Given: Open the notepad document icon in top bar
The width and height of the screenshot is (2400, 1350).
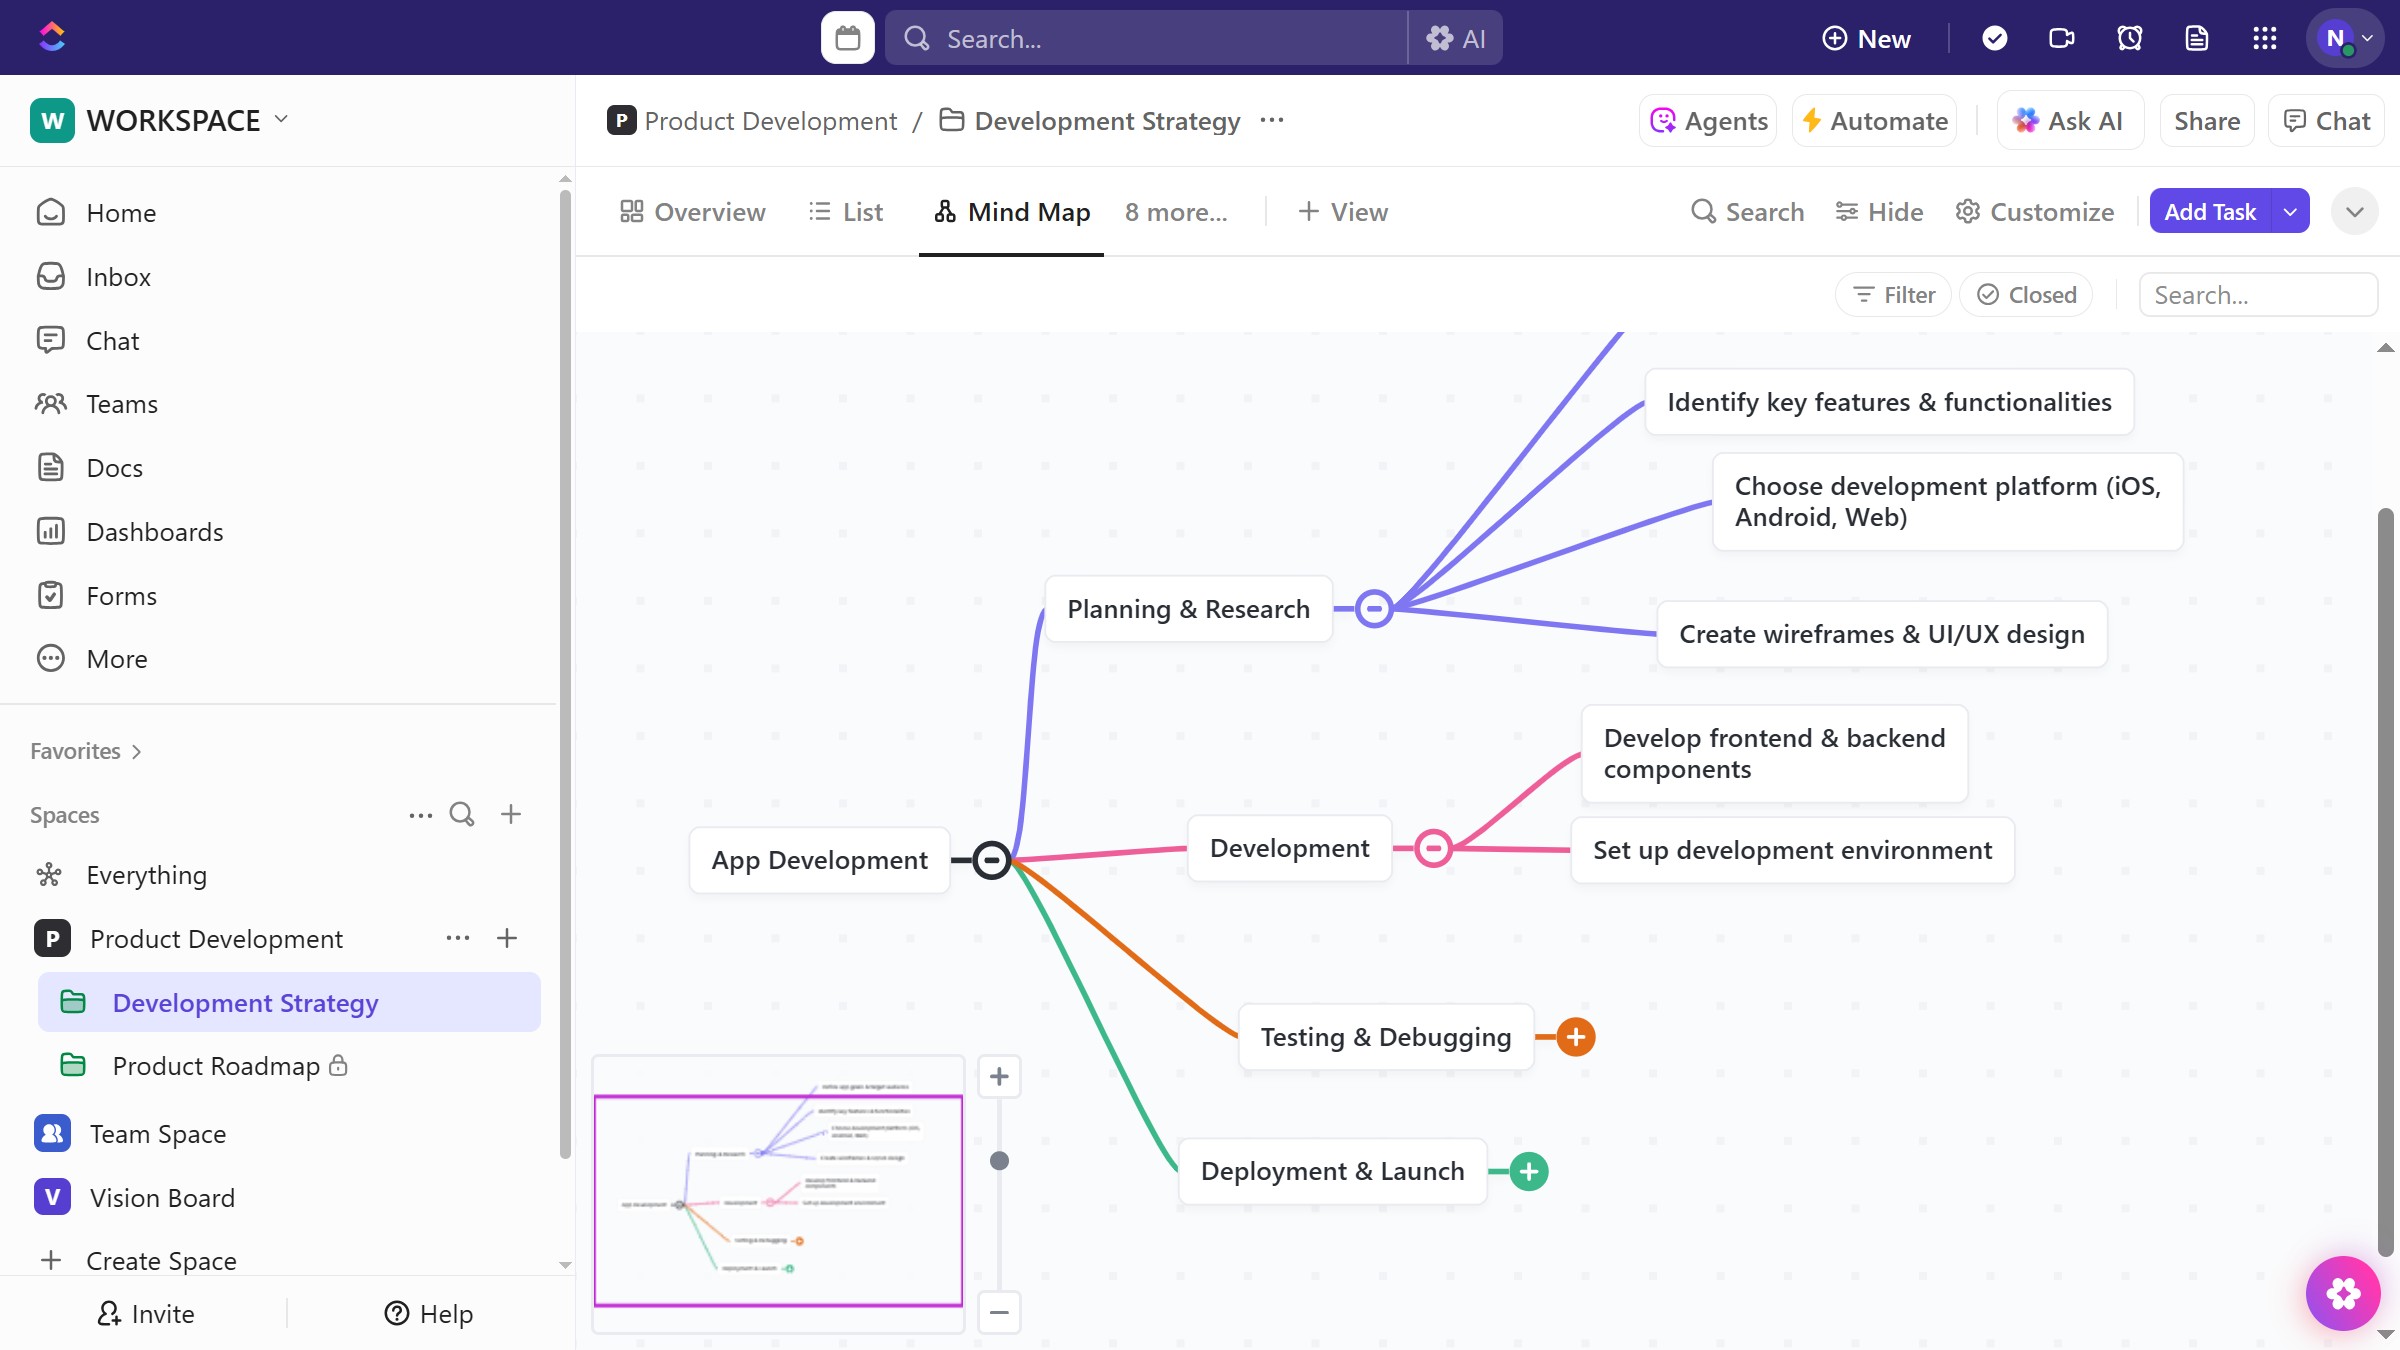Looking at the screenshot, I should click(2197, 37).
